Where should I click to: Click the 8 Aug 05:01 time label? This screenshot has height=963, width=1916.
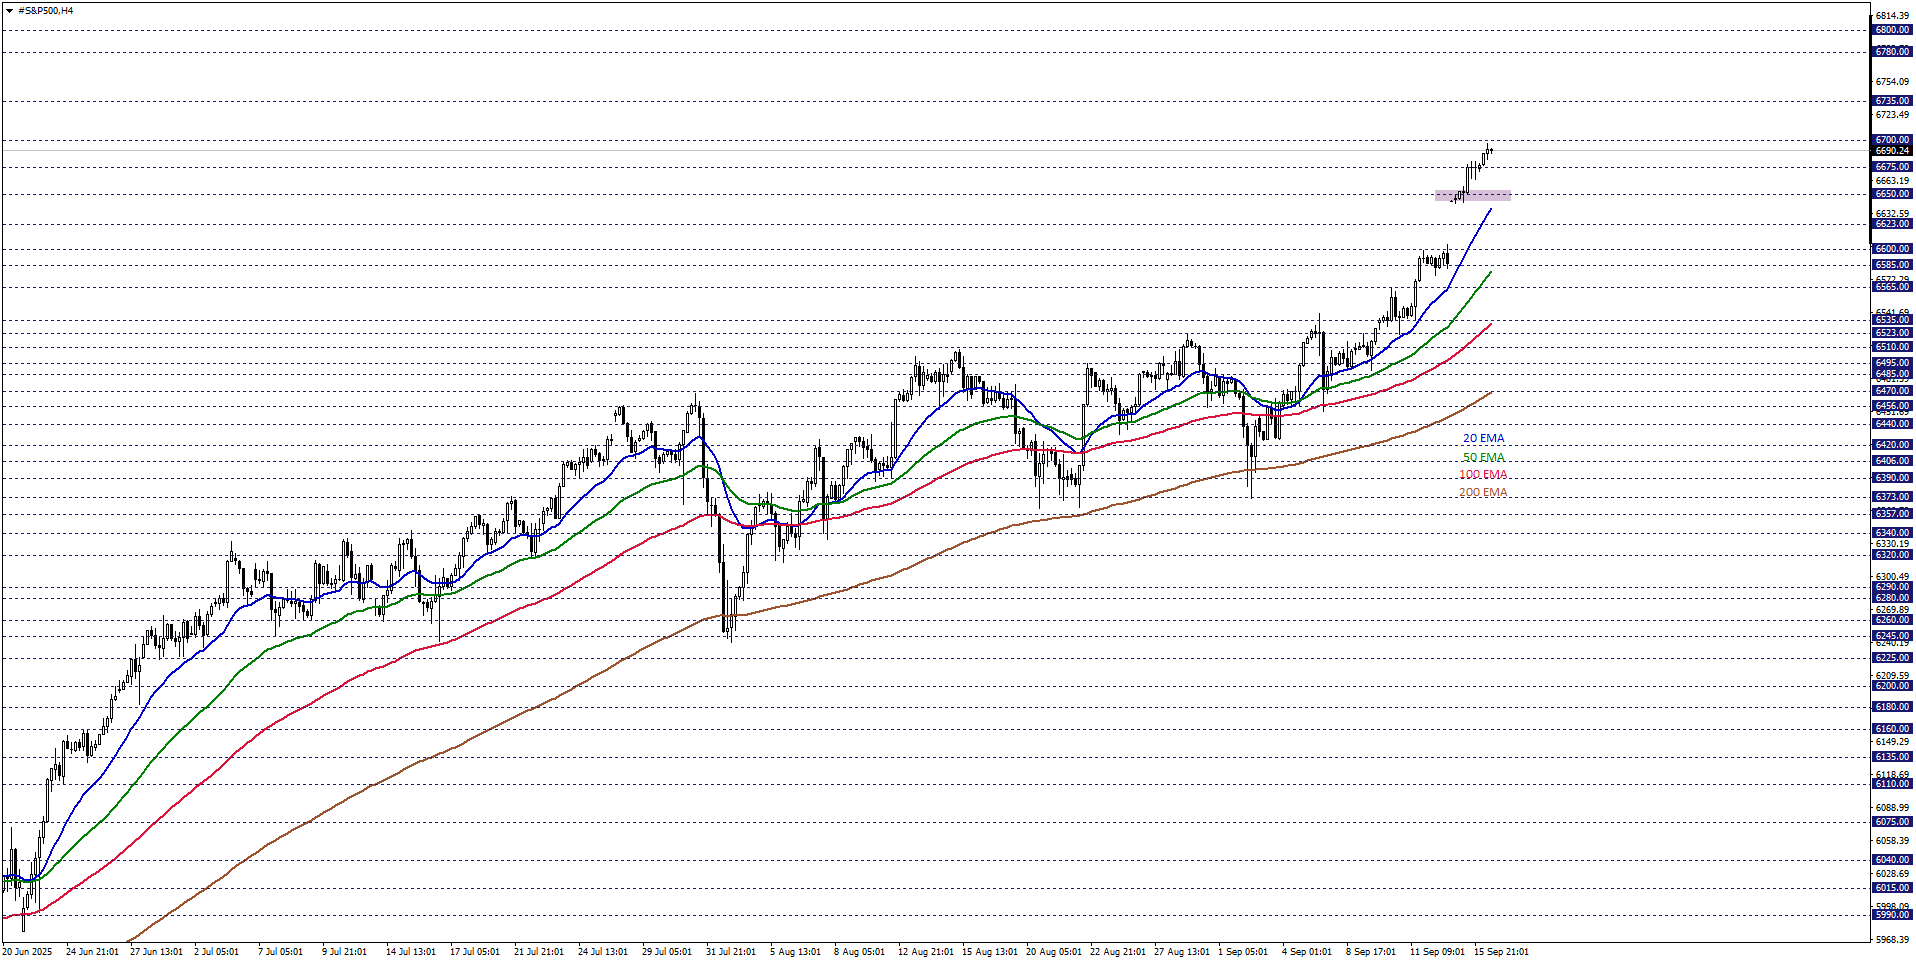pos(859,952)
